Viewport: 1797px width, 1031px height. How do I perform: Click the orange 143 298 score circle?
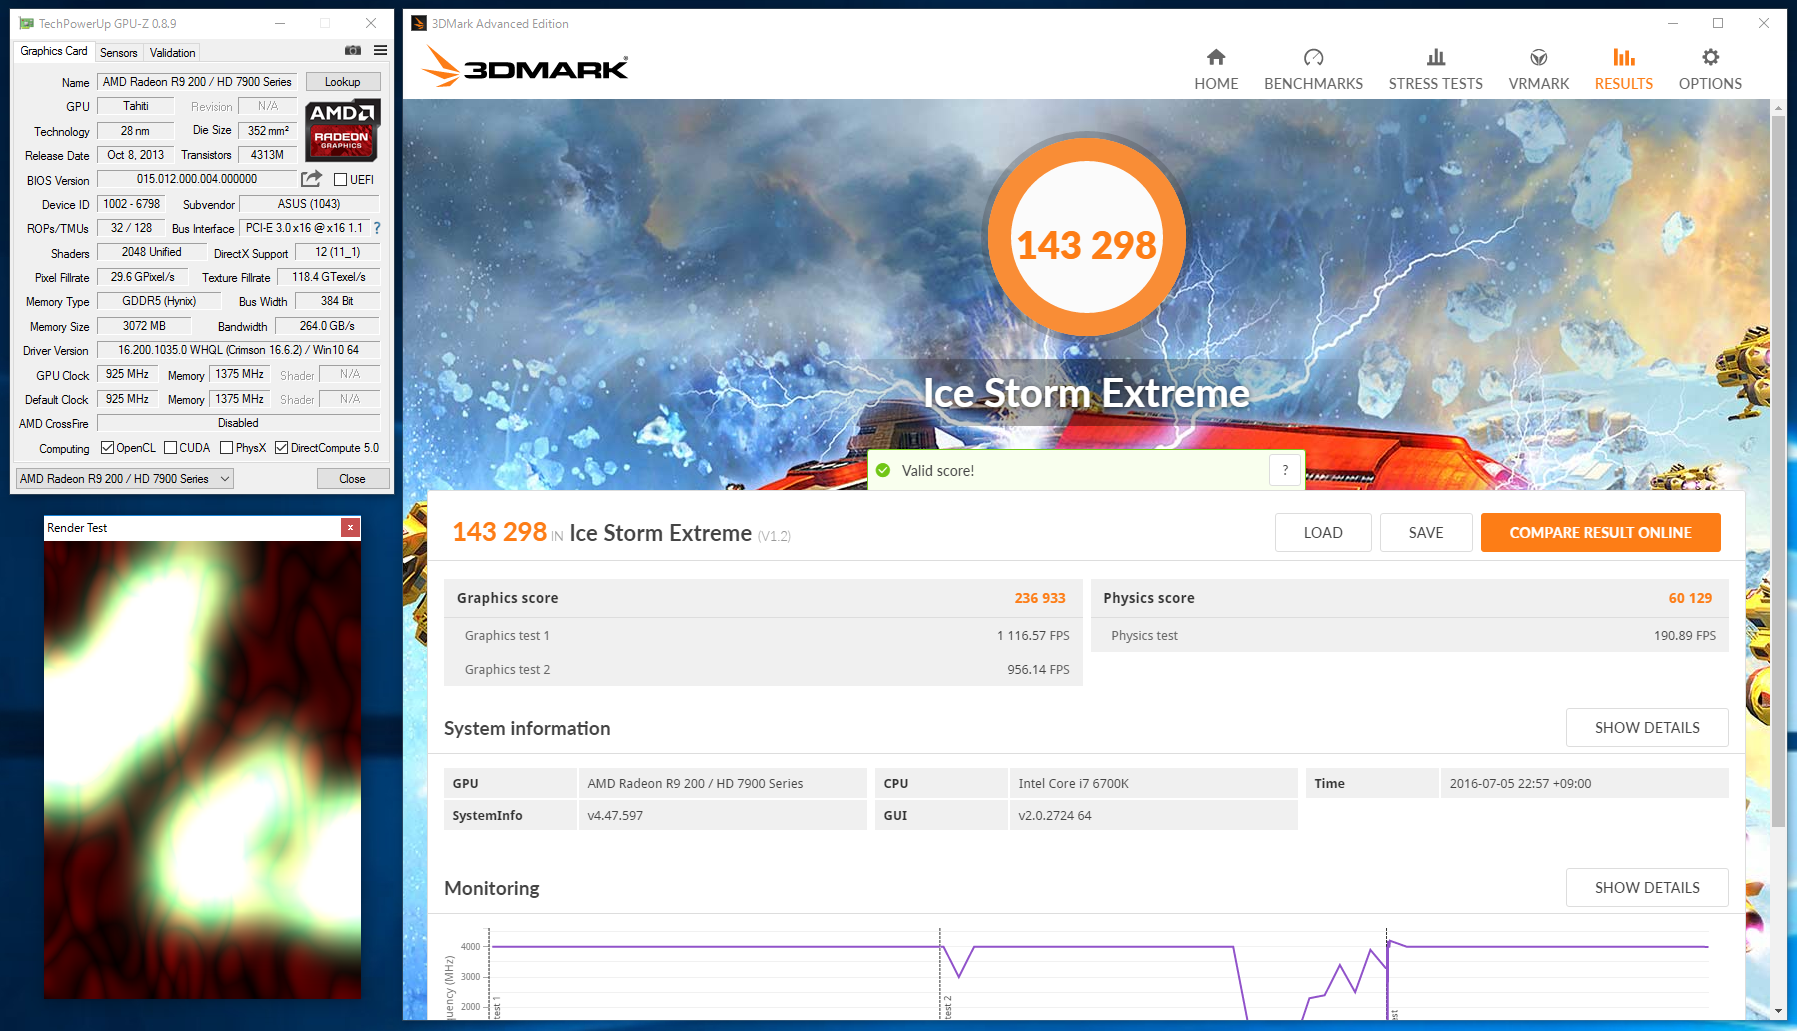pos(1086,239)
